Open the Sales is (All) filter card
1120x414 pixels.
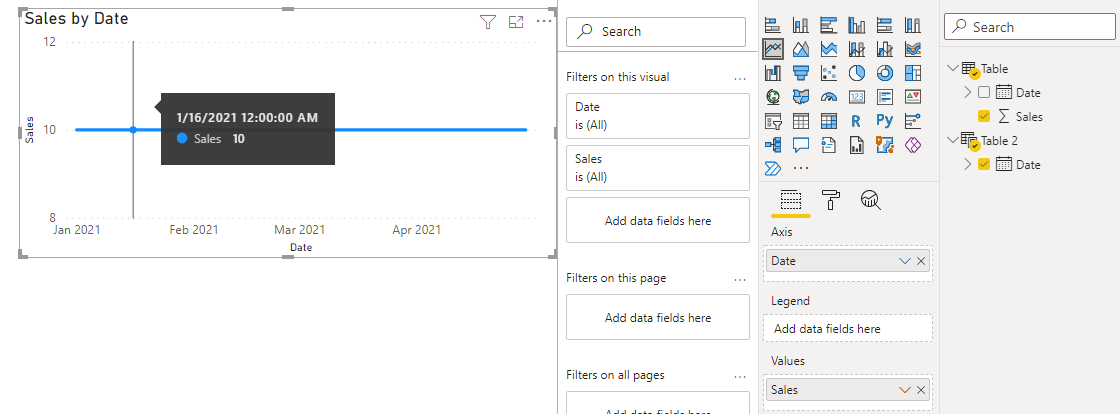pos(658,168)
